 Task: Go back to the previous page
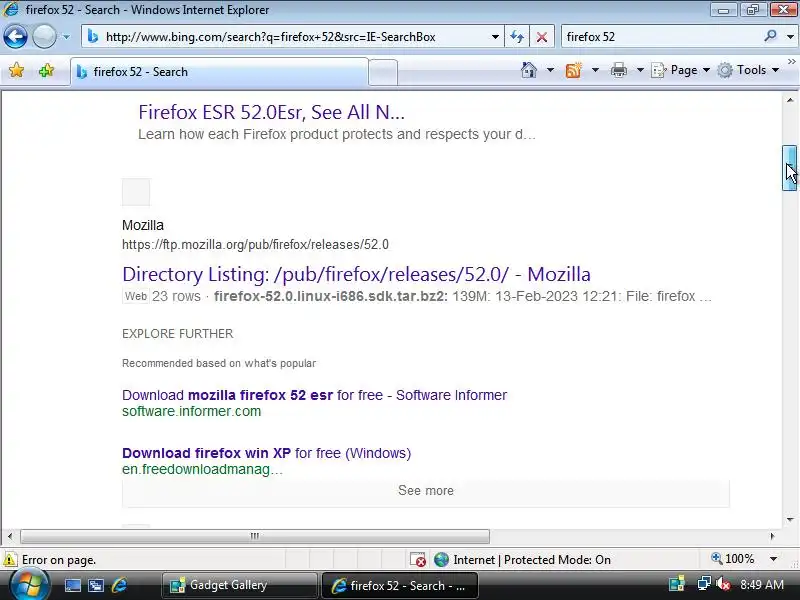pos(15,37)
